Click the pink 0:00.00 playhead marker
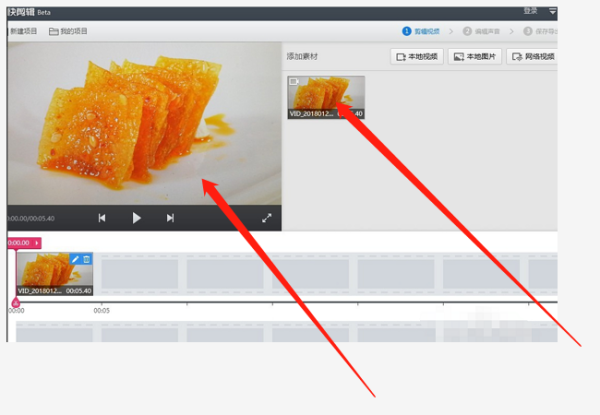Image resolution: width=600 pixels, height=415 pixels. [24, 243]
